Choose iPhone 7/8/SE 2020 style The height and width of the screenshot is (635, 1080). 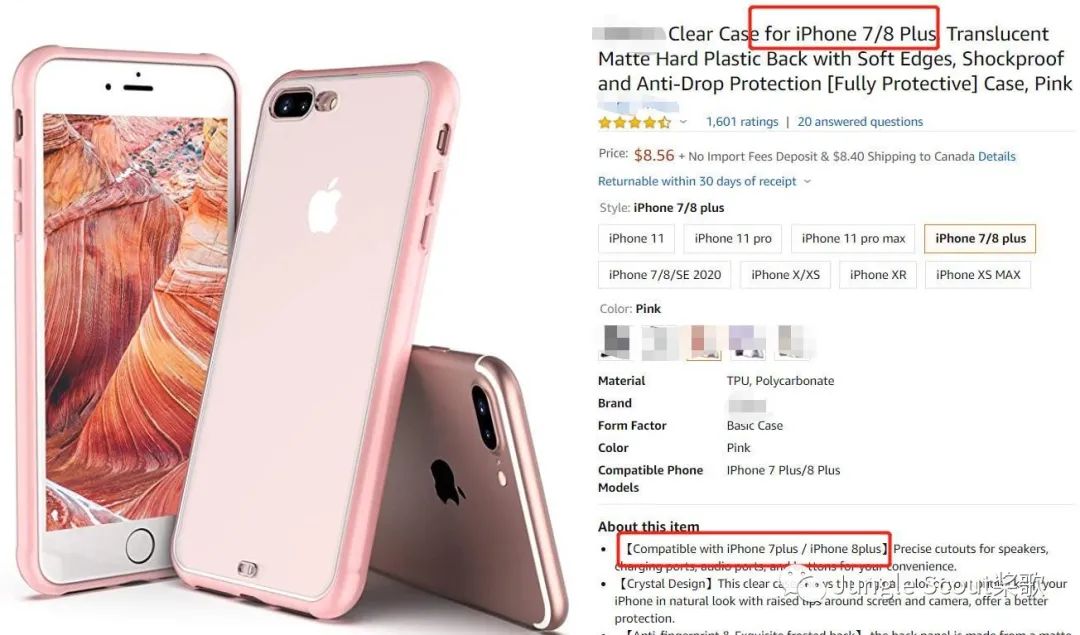665,275
